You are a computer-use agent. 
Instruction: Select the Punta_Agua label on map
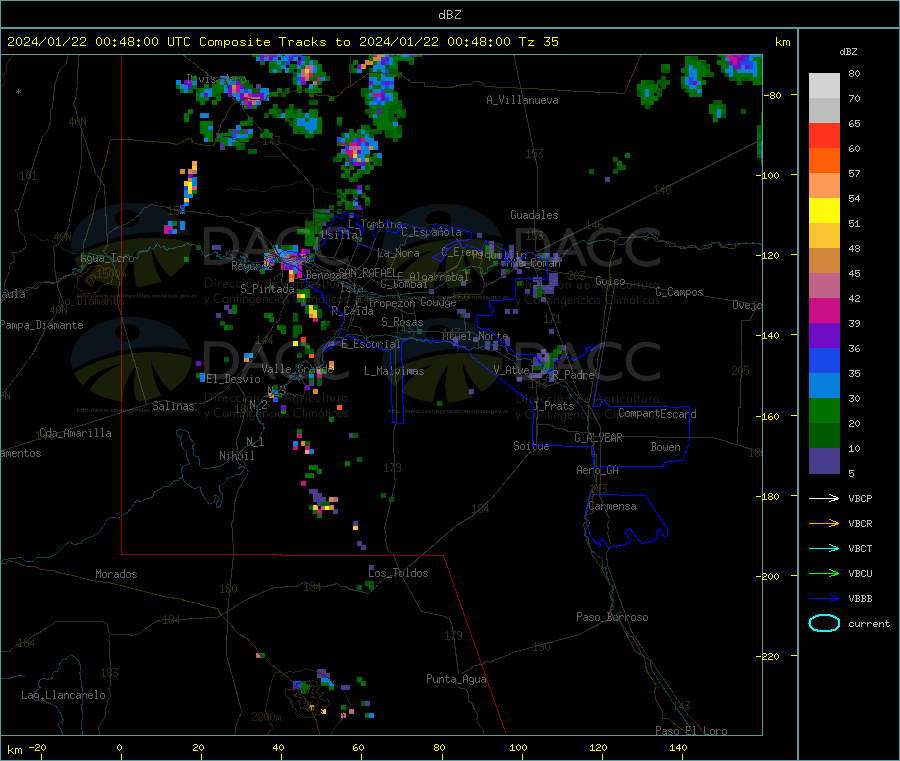point(456,679)
